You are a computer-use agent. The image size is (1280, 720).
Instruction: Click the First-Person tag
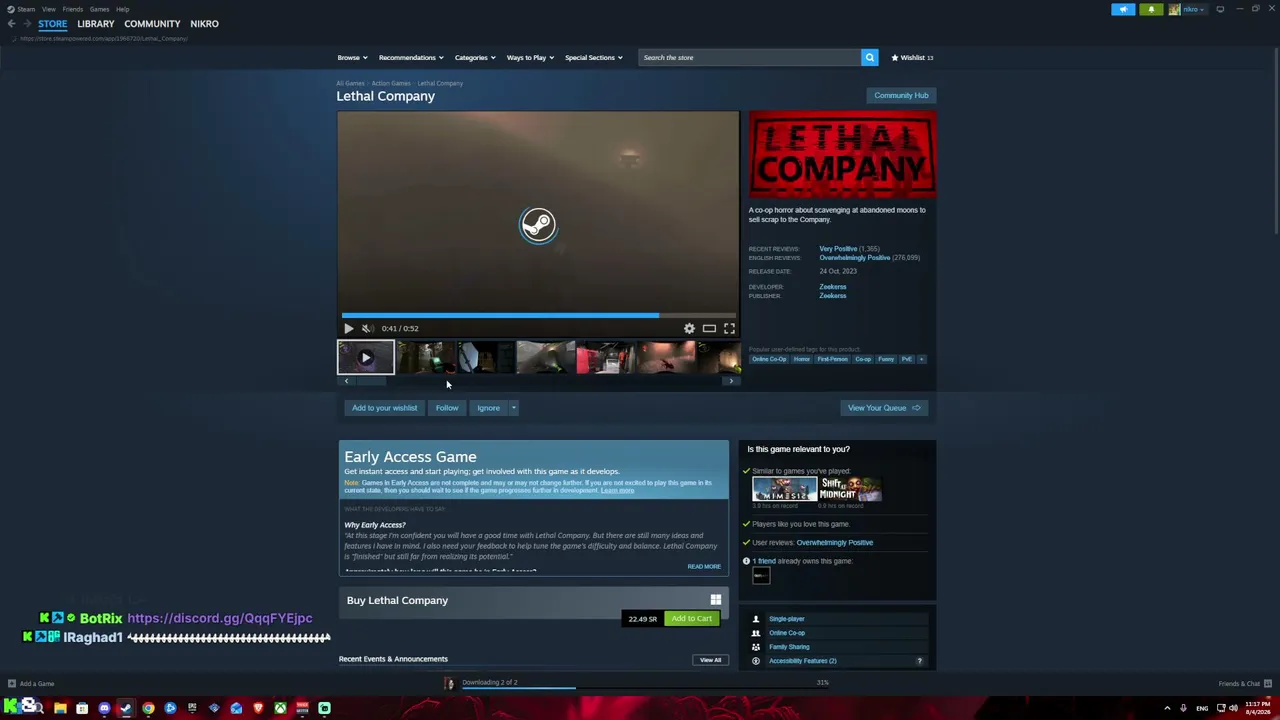832,359
